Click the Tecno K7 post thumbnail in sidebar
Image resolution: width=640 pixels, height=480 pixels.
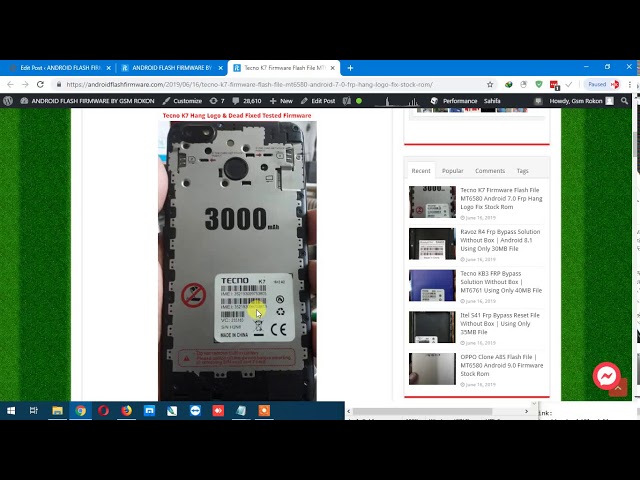(432, 202)
